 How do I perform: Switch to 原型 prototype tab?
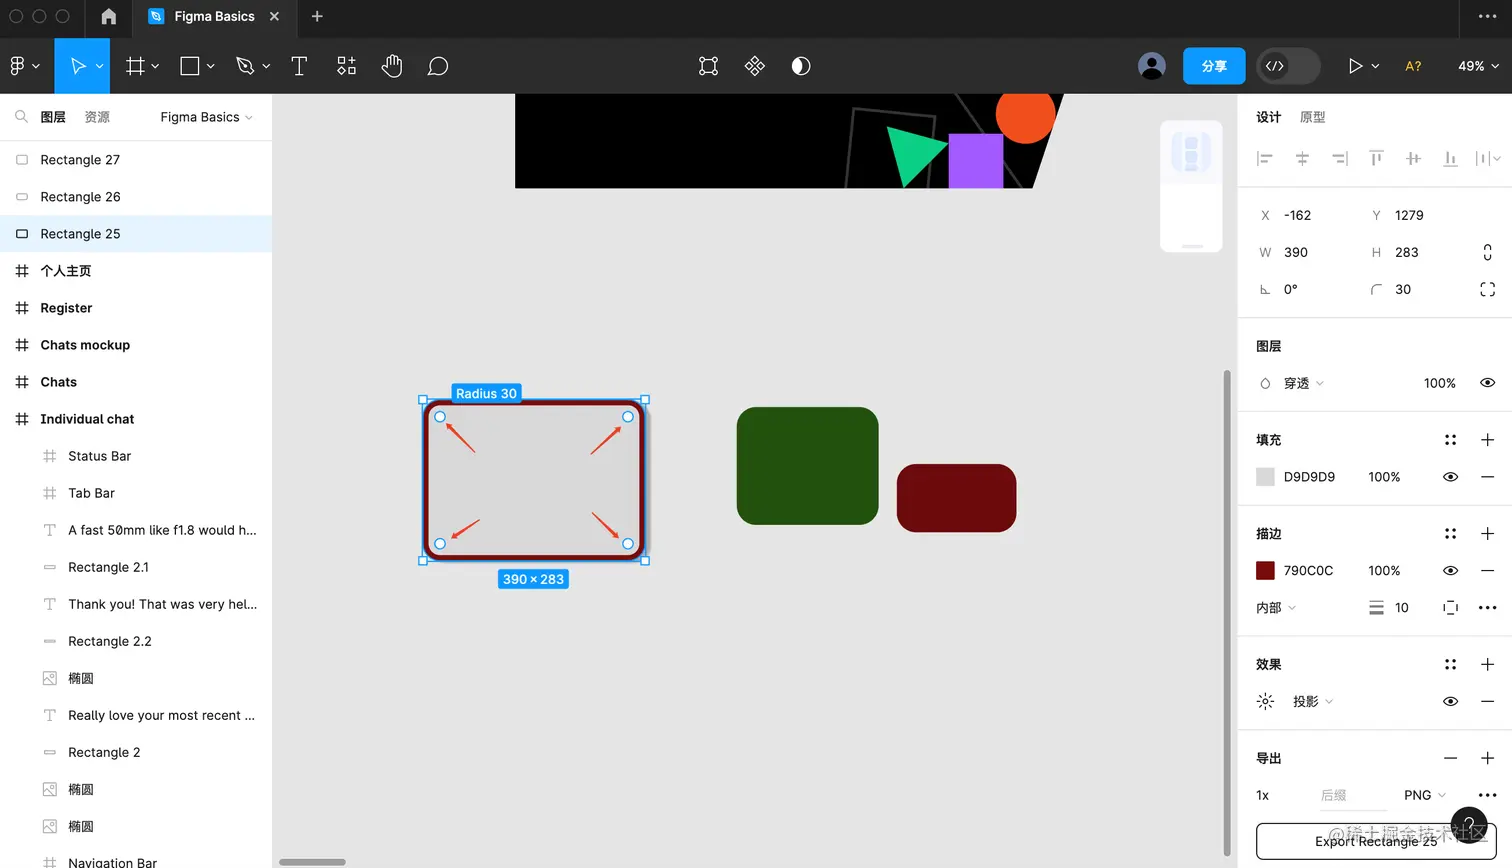click(1312, 117)
